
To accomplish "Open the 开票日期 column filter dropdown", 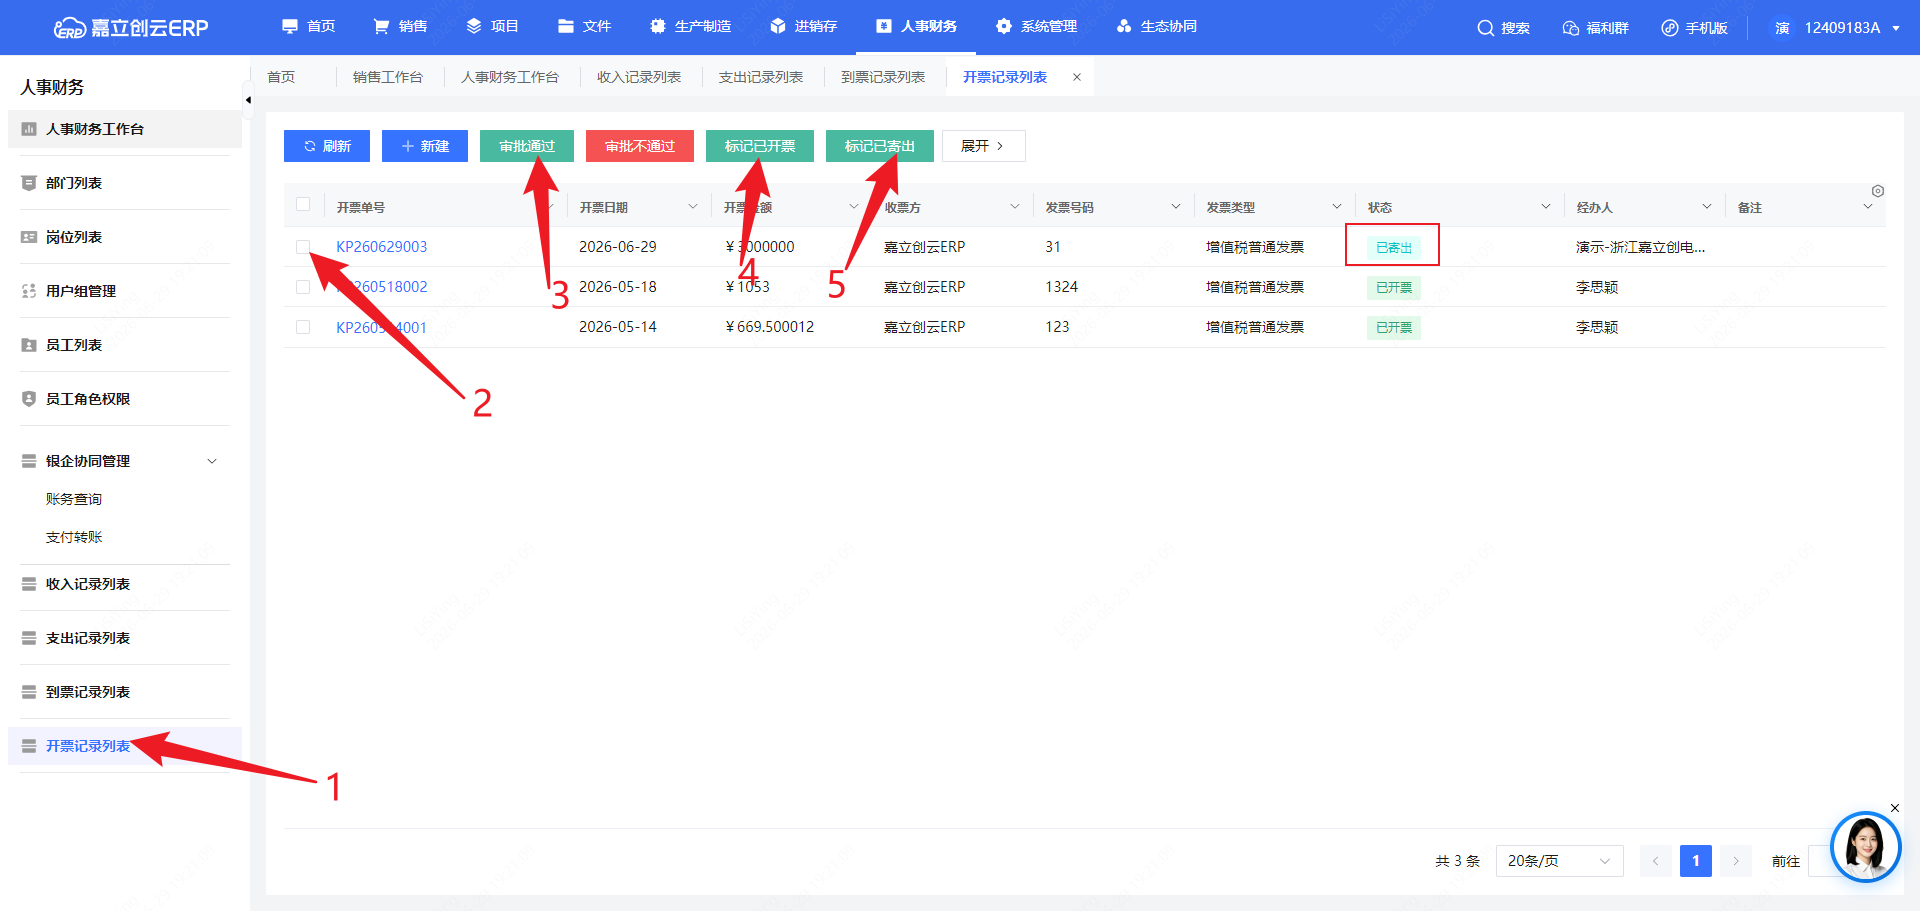I will pyautogui.click(x=692, y=206).
